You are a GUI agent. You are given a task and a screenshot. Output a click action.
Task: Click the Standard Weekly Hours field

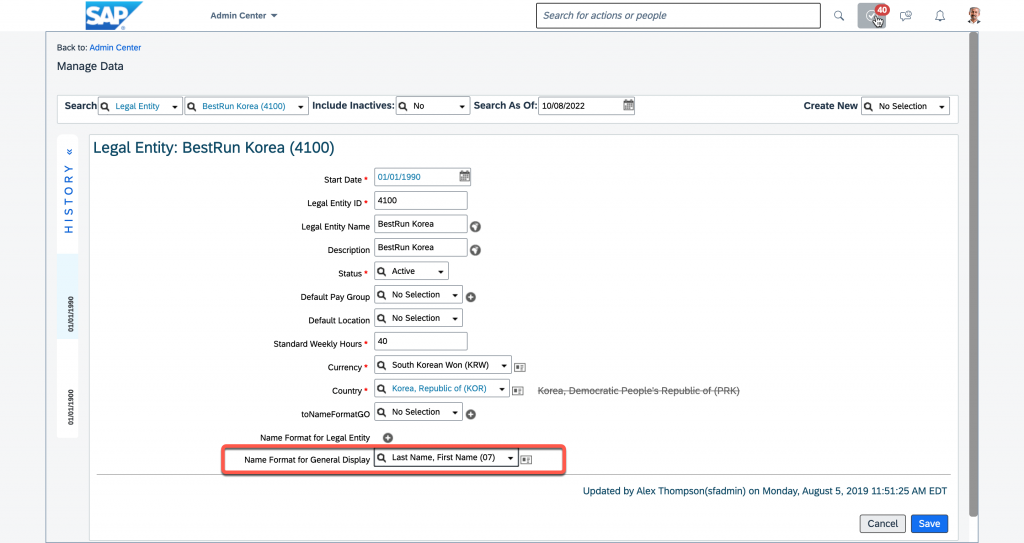tap(421, 341)
